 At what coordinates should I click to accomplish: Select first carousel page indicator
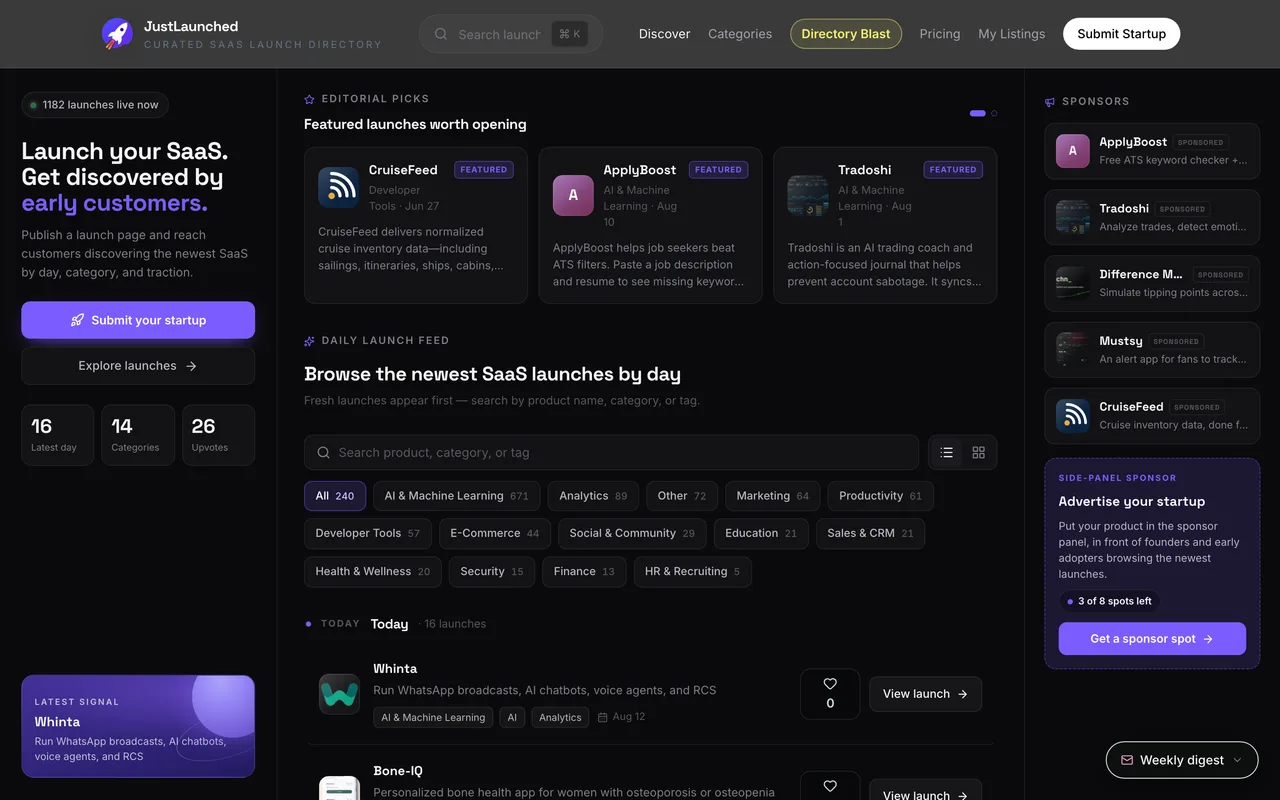click(978, 113)
